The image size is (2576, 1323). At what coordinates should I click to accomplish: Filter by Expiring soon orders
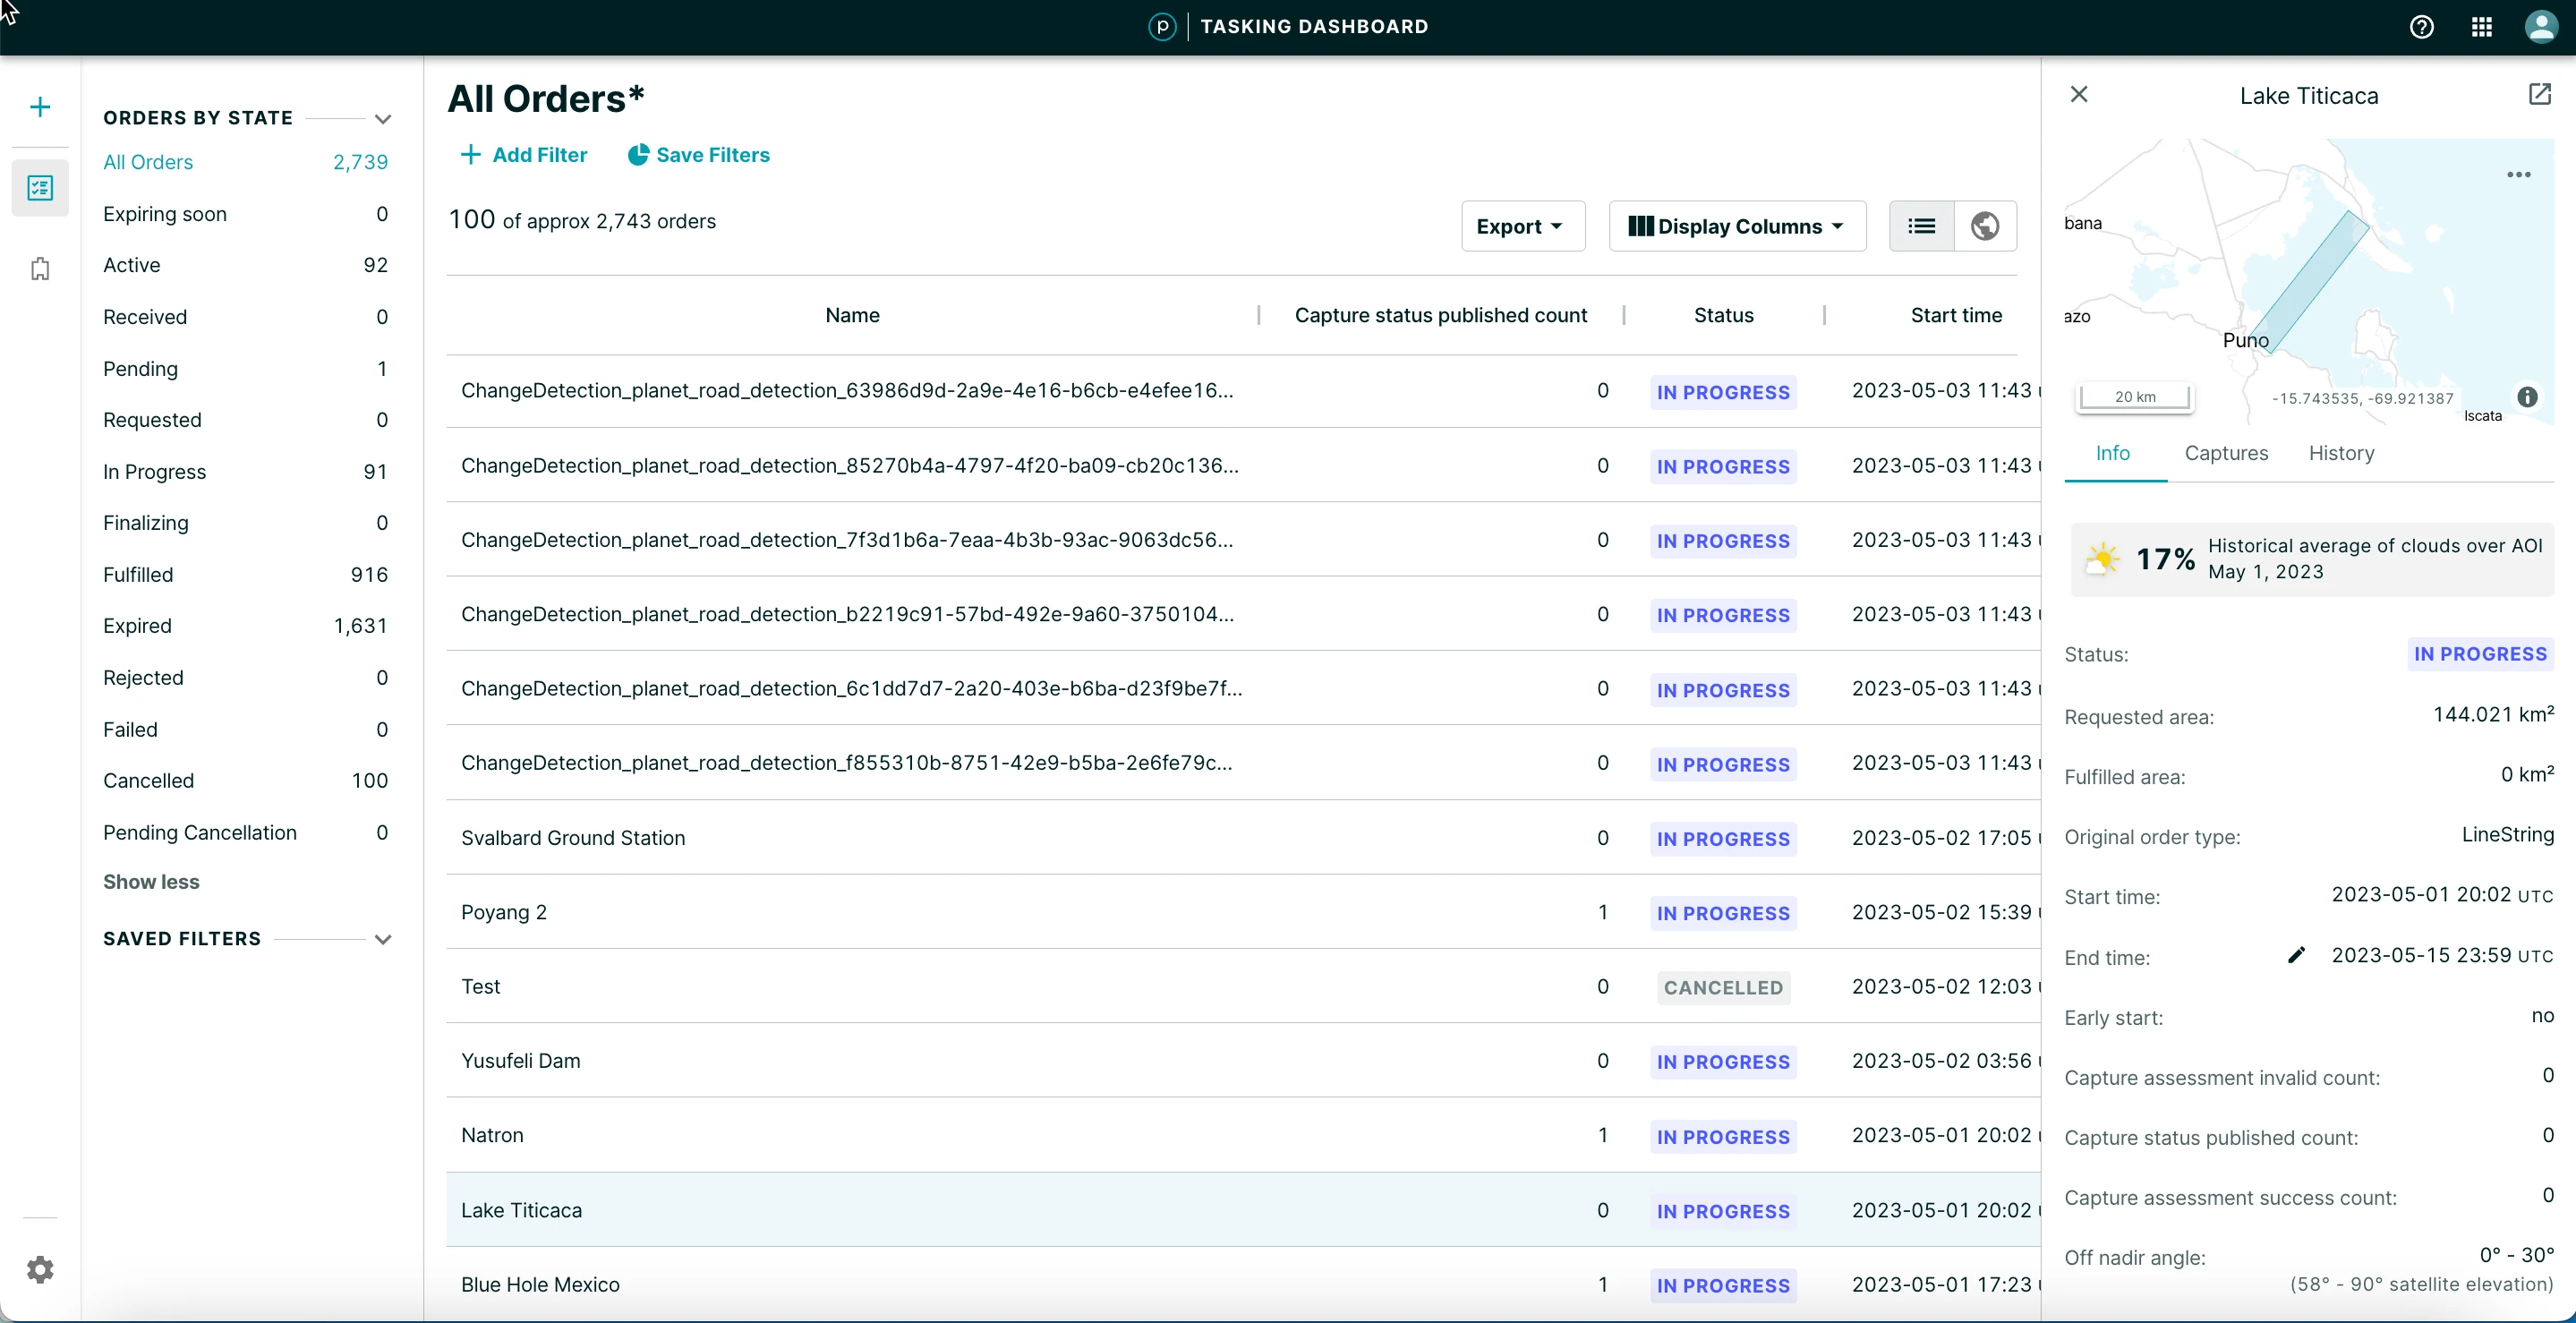[x=245, y=214]
